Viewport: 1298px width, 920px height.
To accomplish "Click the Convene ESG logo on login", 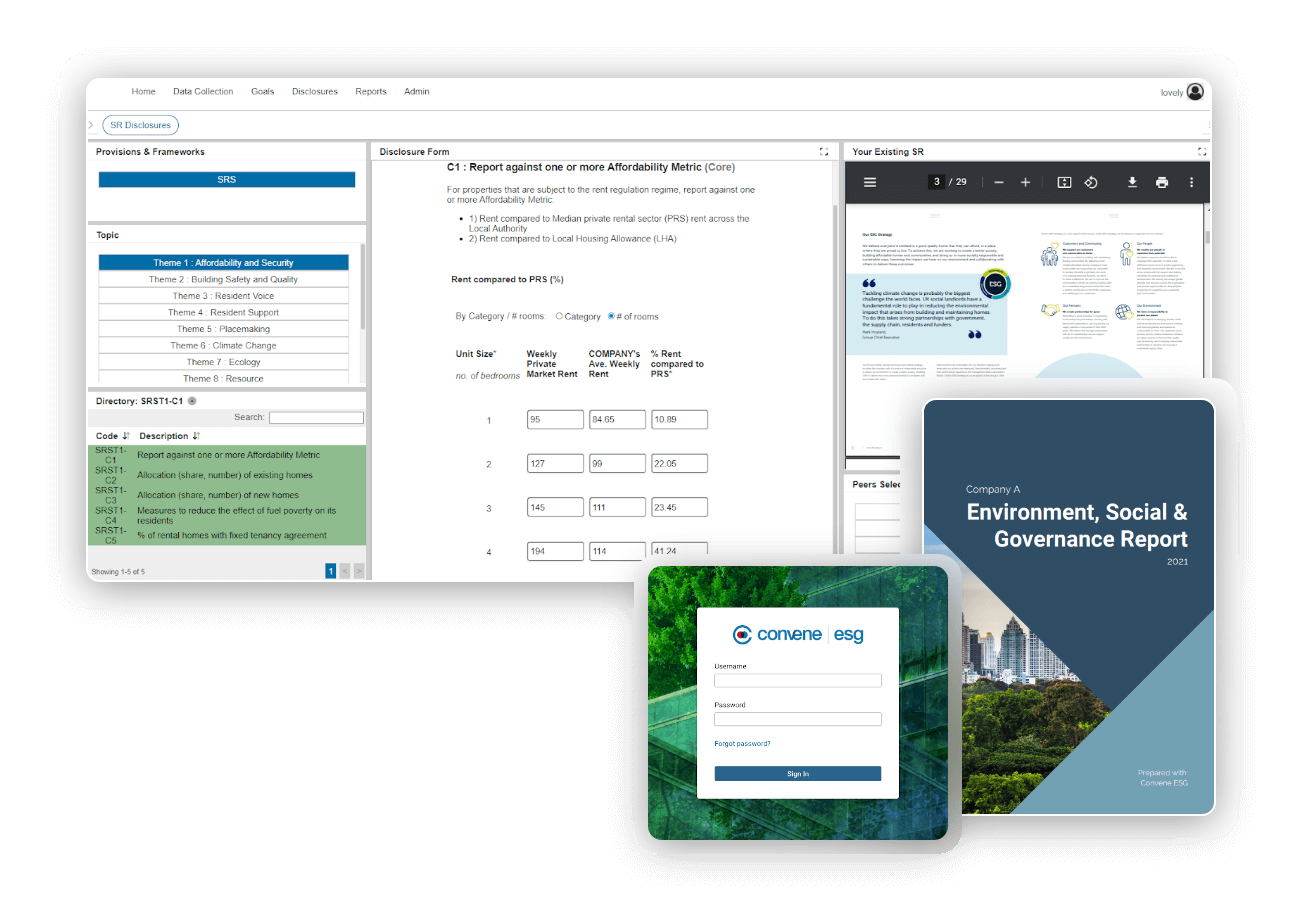I will click(798, 634).
